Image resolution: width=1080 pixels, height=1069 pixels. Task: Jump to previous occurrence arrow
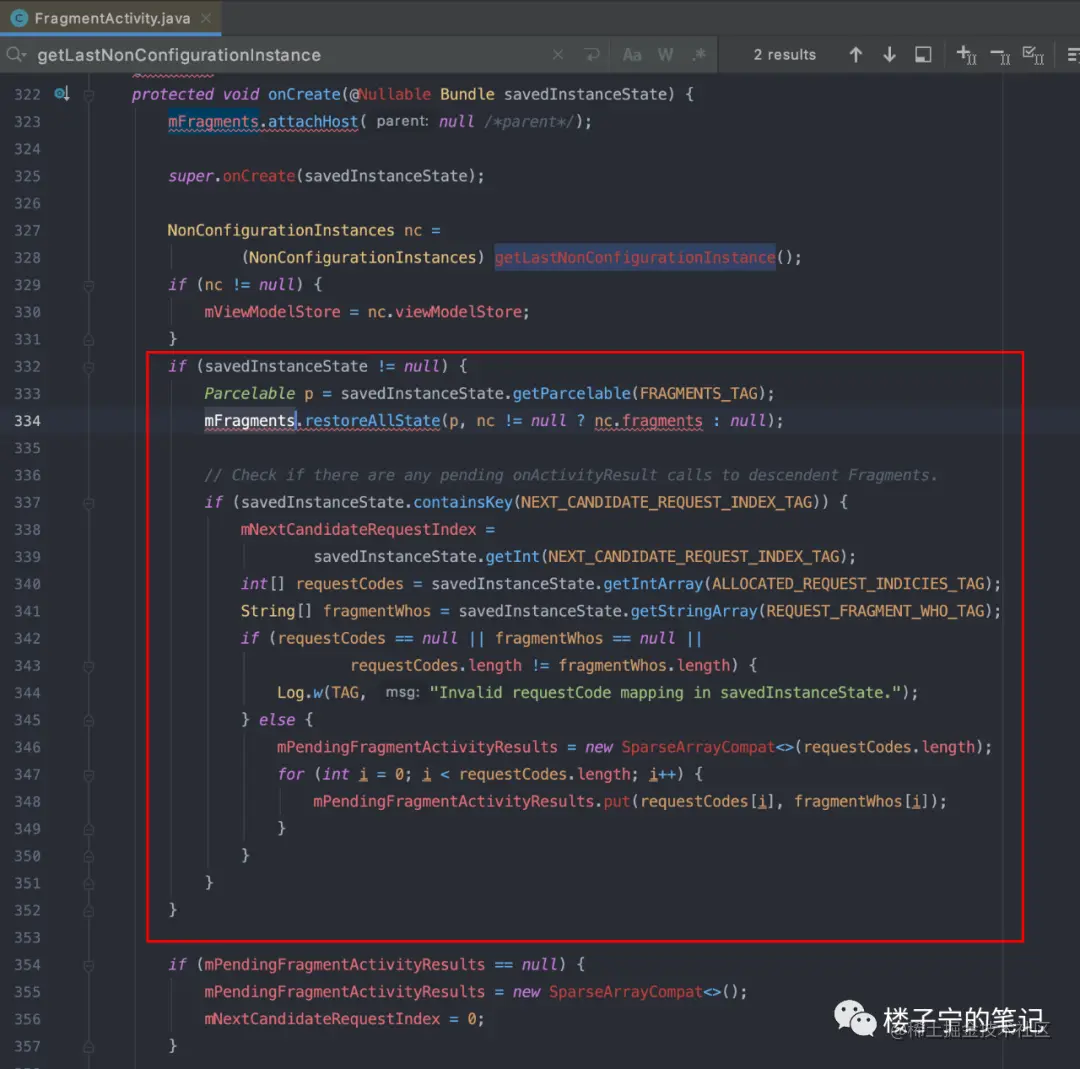pos(855,54)
